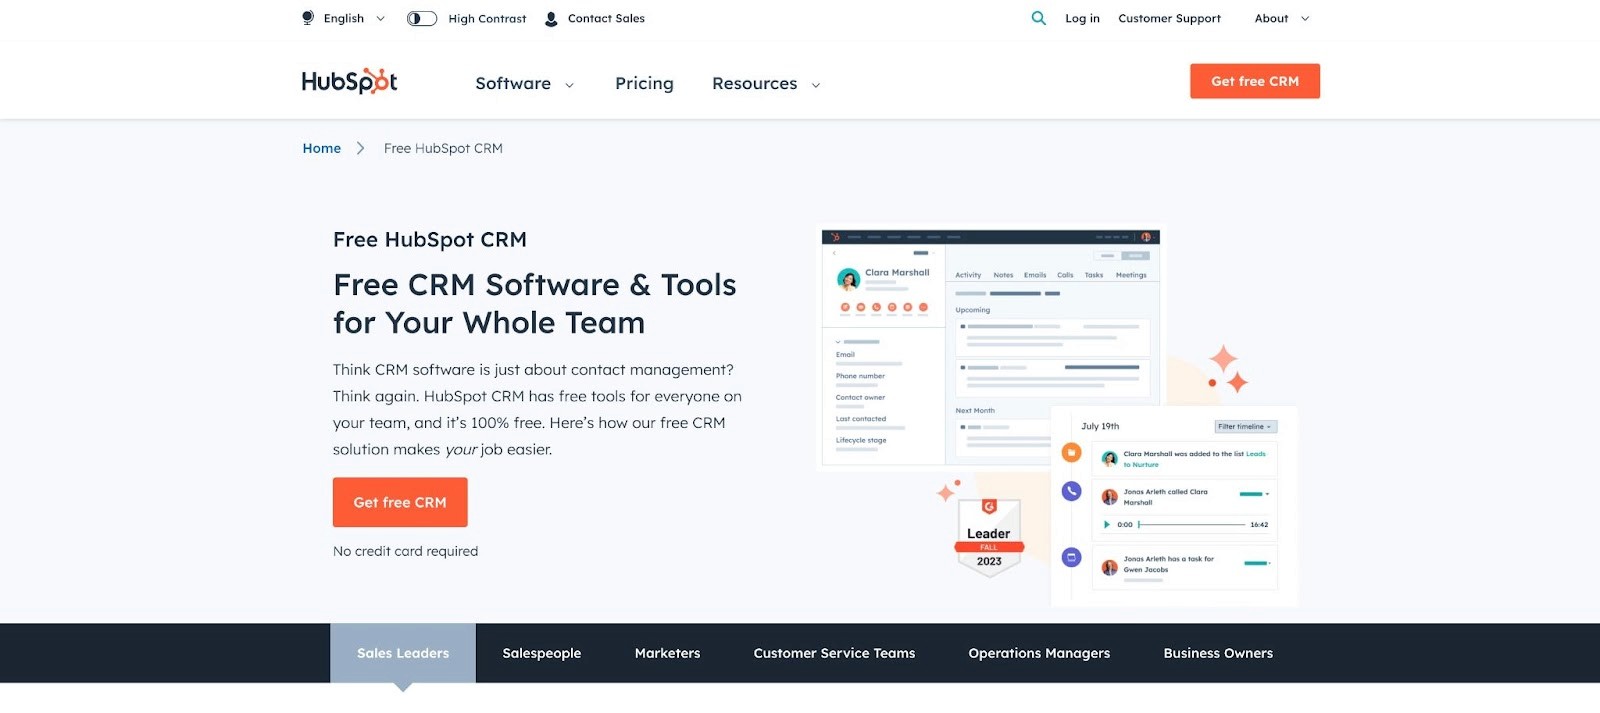Viewport: 1600px width, 713px height.
Task: Open the search magnifier icon
Action: click(1039, 18)
